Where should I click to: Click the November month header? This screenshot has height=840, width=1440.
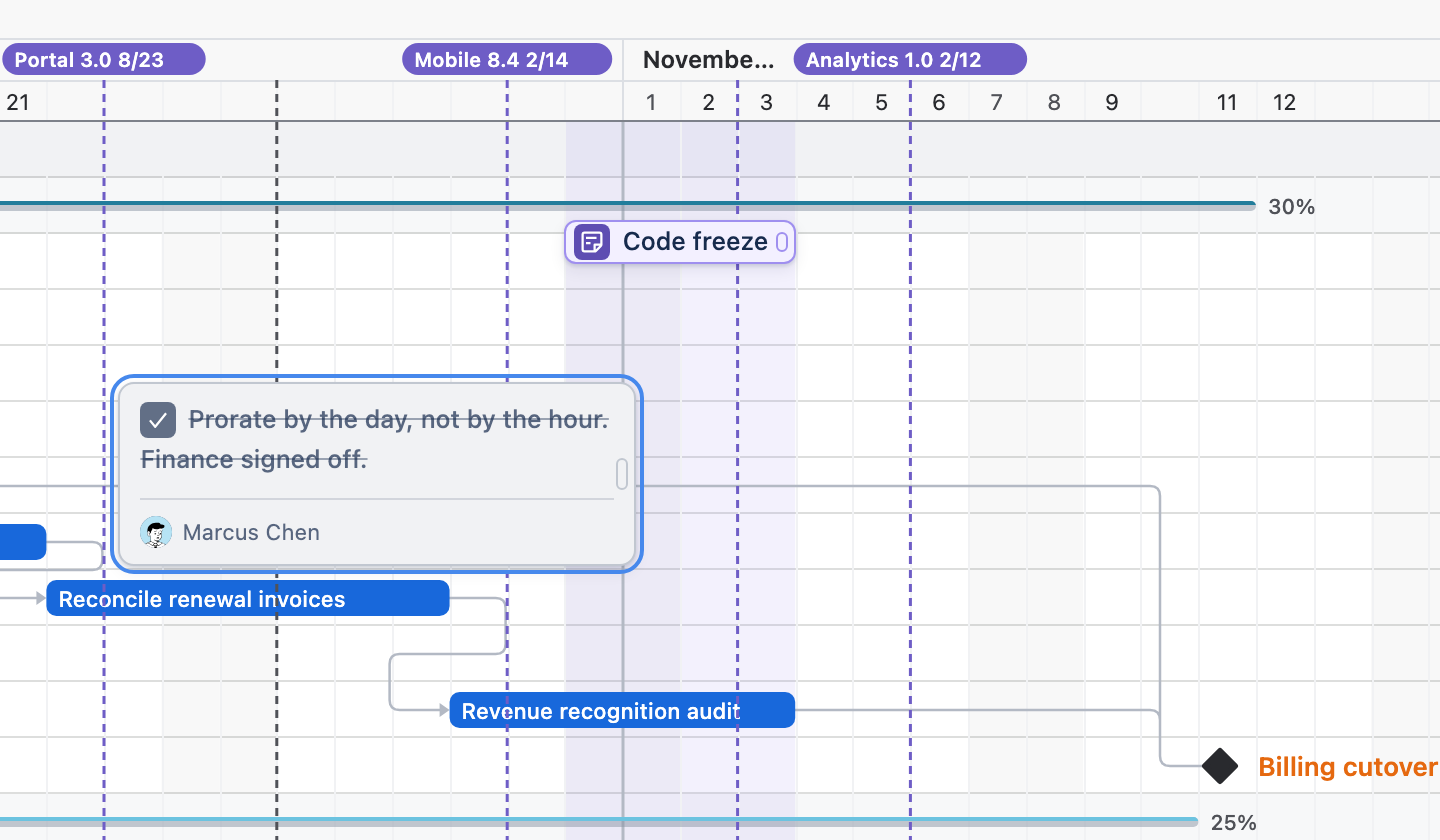(708, 60)
